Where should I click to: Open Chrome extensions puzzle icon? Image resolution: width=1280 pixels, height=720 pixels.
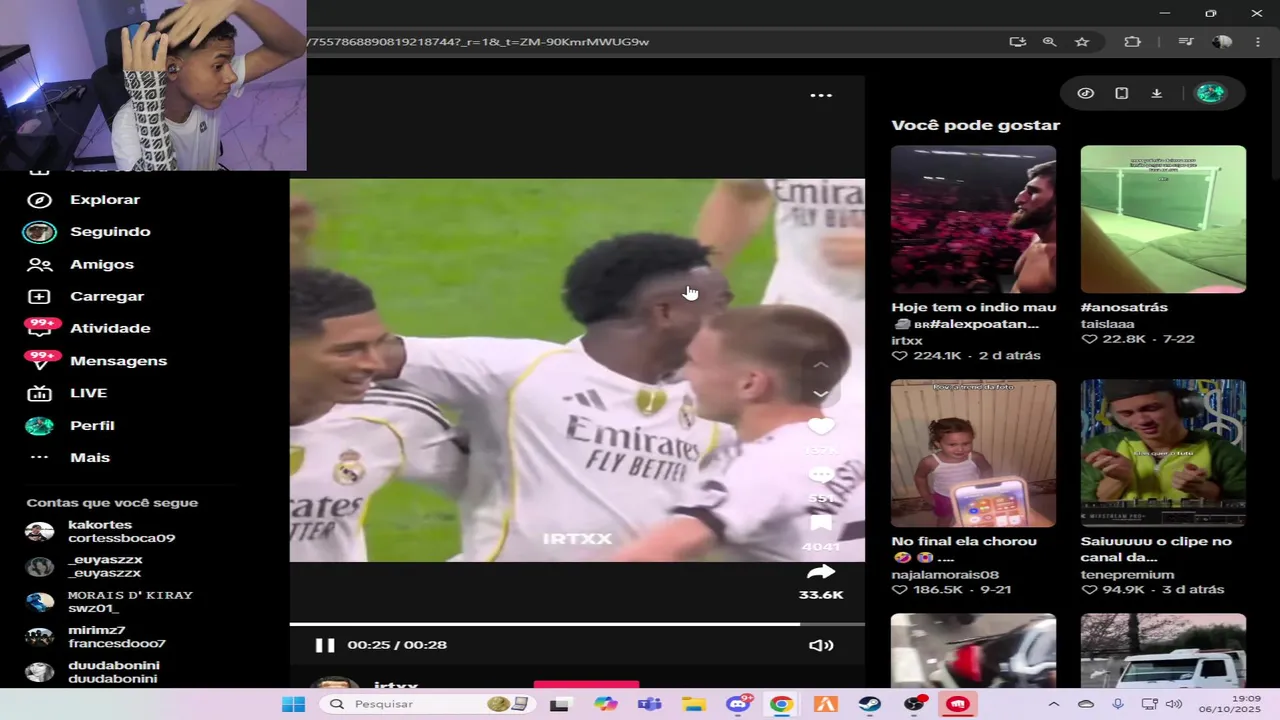(x=1133, y=42)
